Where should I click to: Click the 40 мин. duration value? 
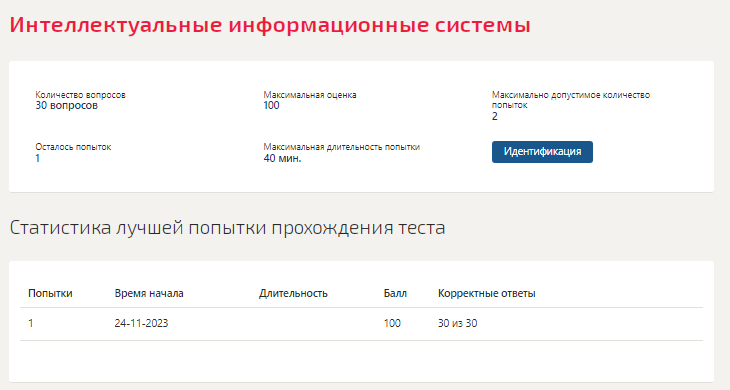pos(282,158)
